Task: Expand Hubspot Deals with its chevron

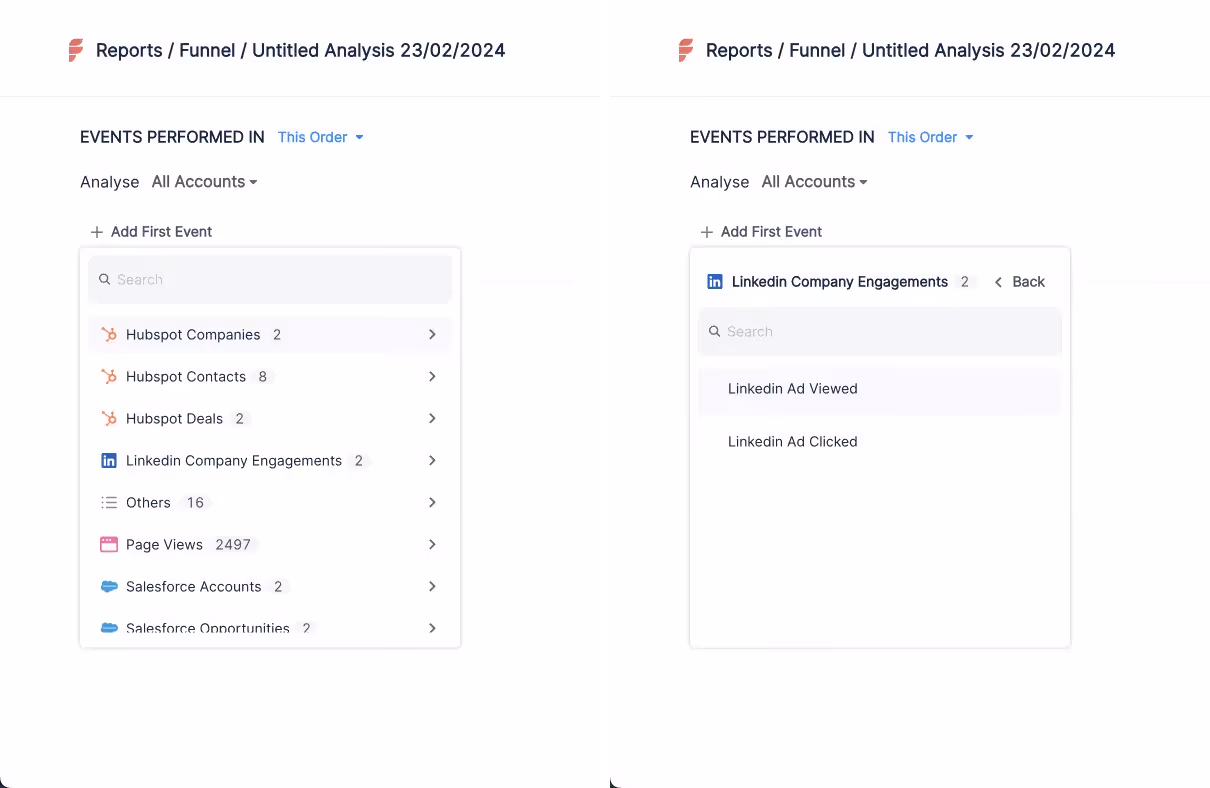Action: 432,418
